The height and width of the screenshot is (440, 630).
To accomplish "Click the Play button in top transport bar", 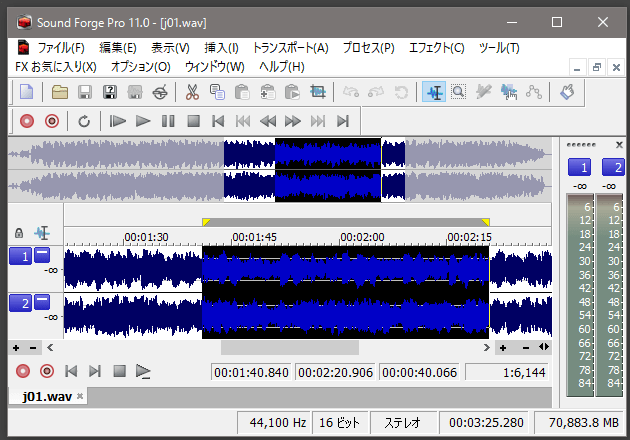I will pyautogui.click(x=143, y=121).
